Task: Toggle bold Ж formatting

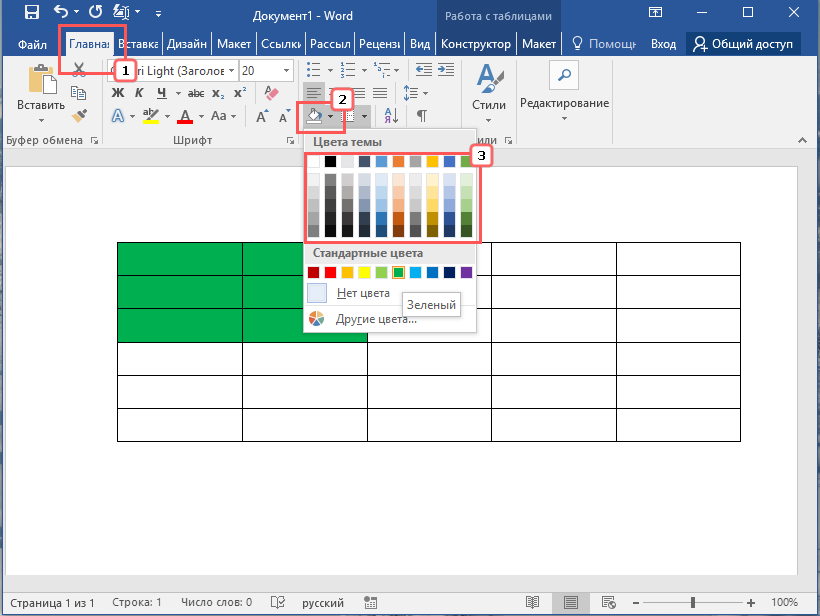Action: pyautogui.click(x=117, y=93)
